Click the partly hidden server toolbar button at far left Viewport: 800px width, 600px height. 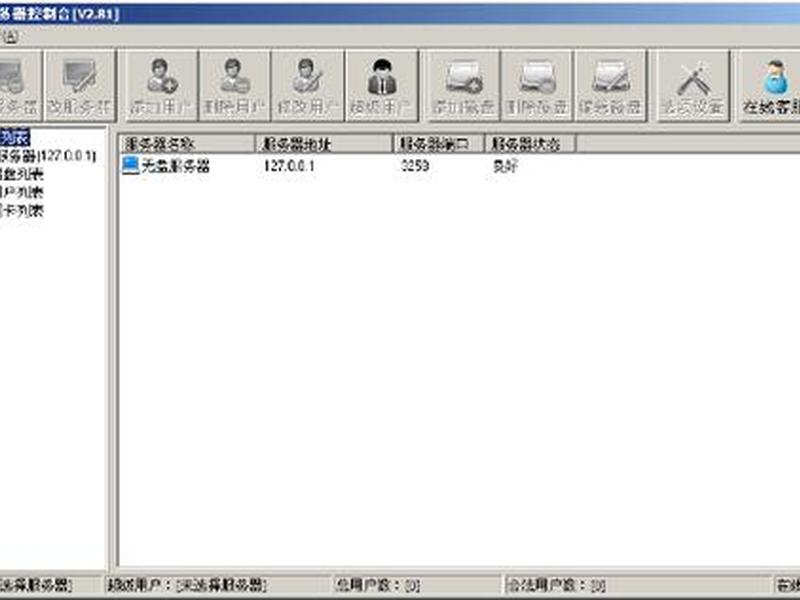[20, 86]
